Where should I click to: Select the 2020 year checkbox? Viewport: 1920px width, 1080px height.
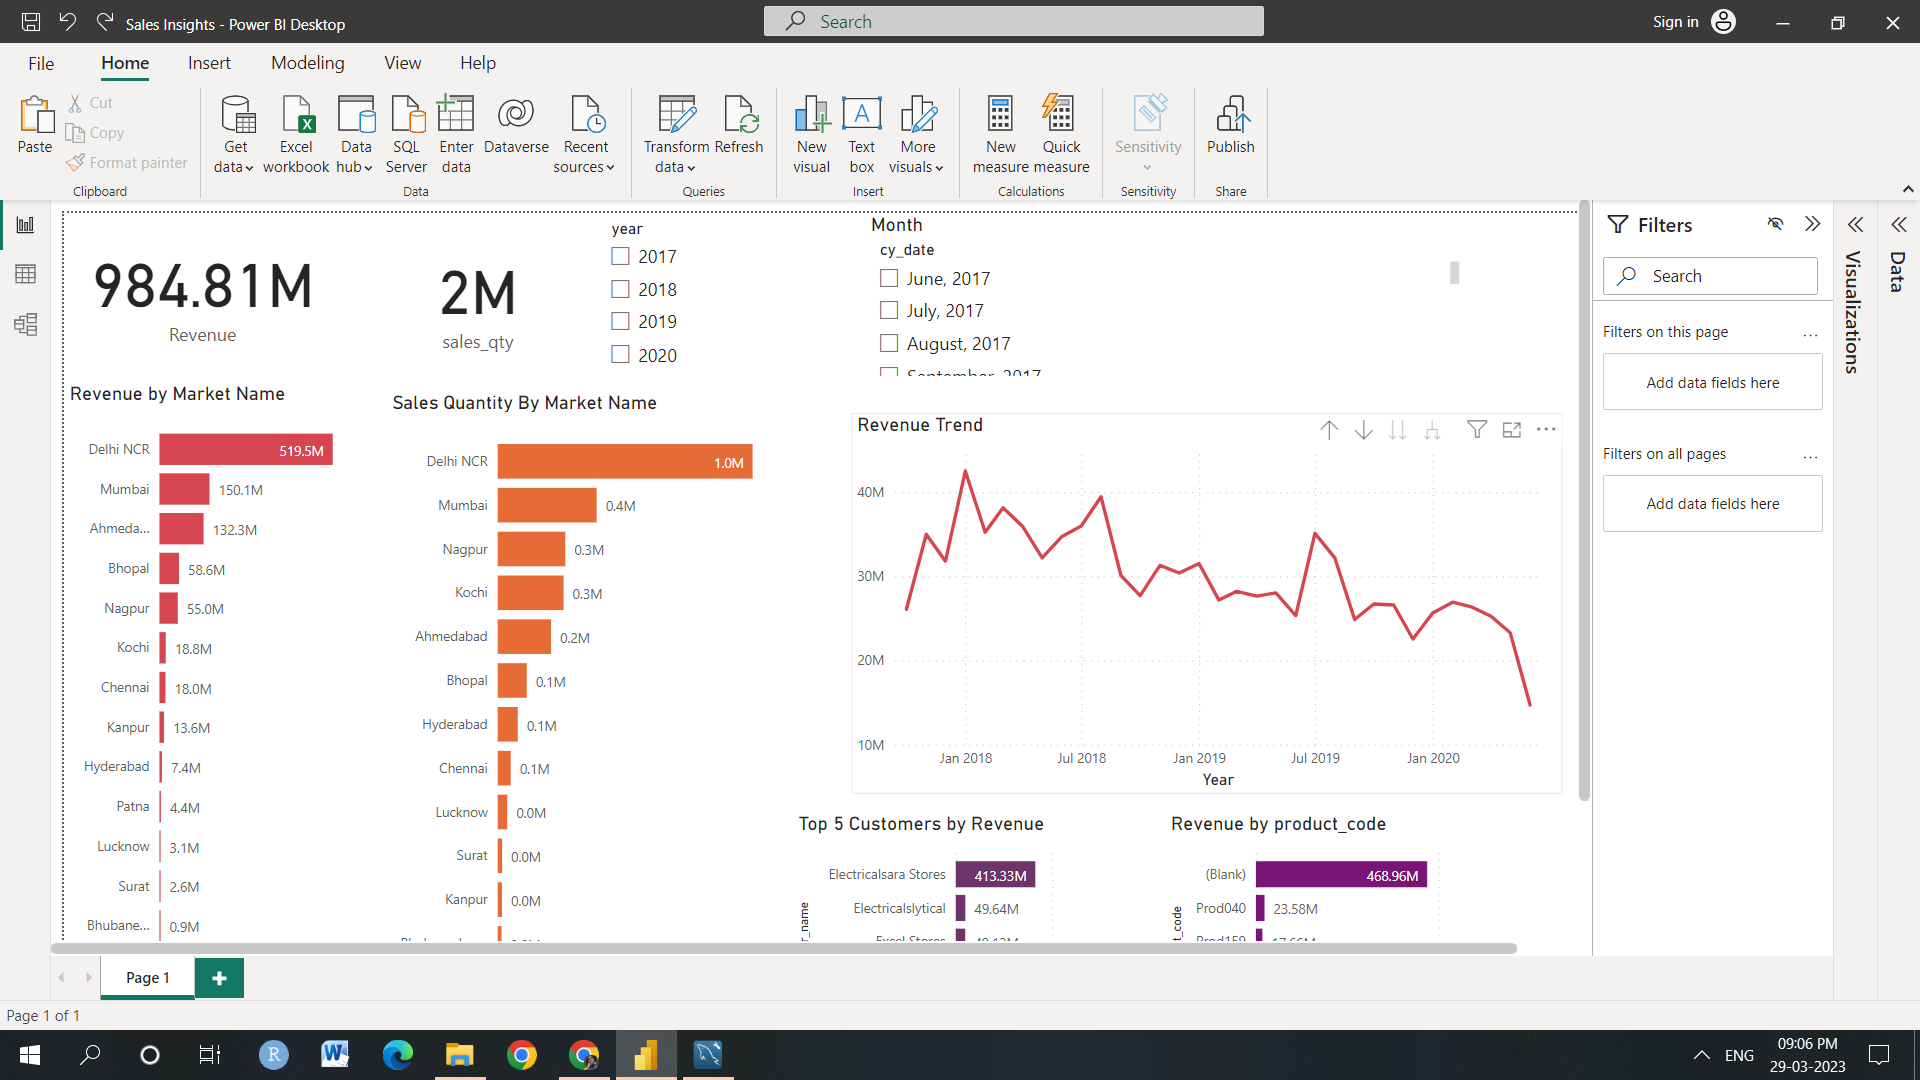[620, 354]
